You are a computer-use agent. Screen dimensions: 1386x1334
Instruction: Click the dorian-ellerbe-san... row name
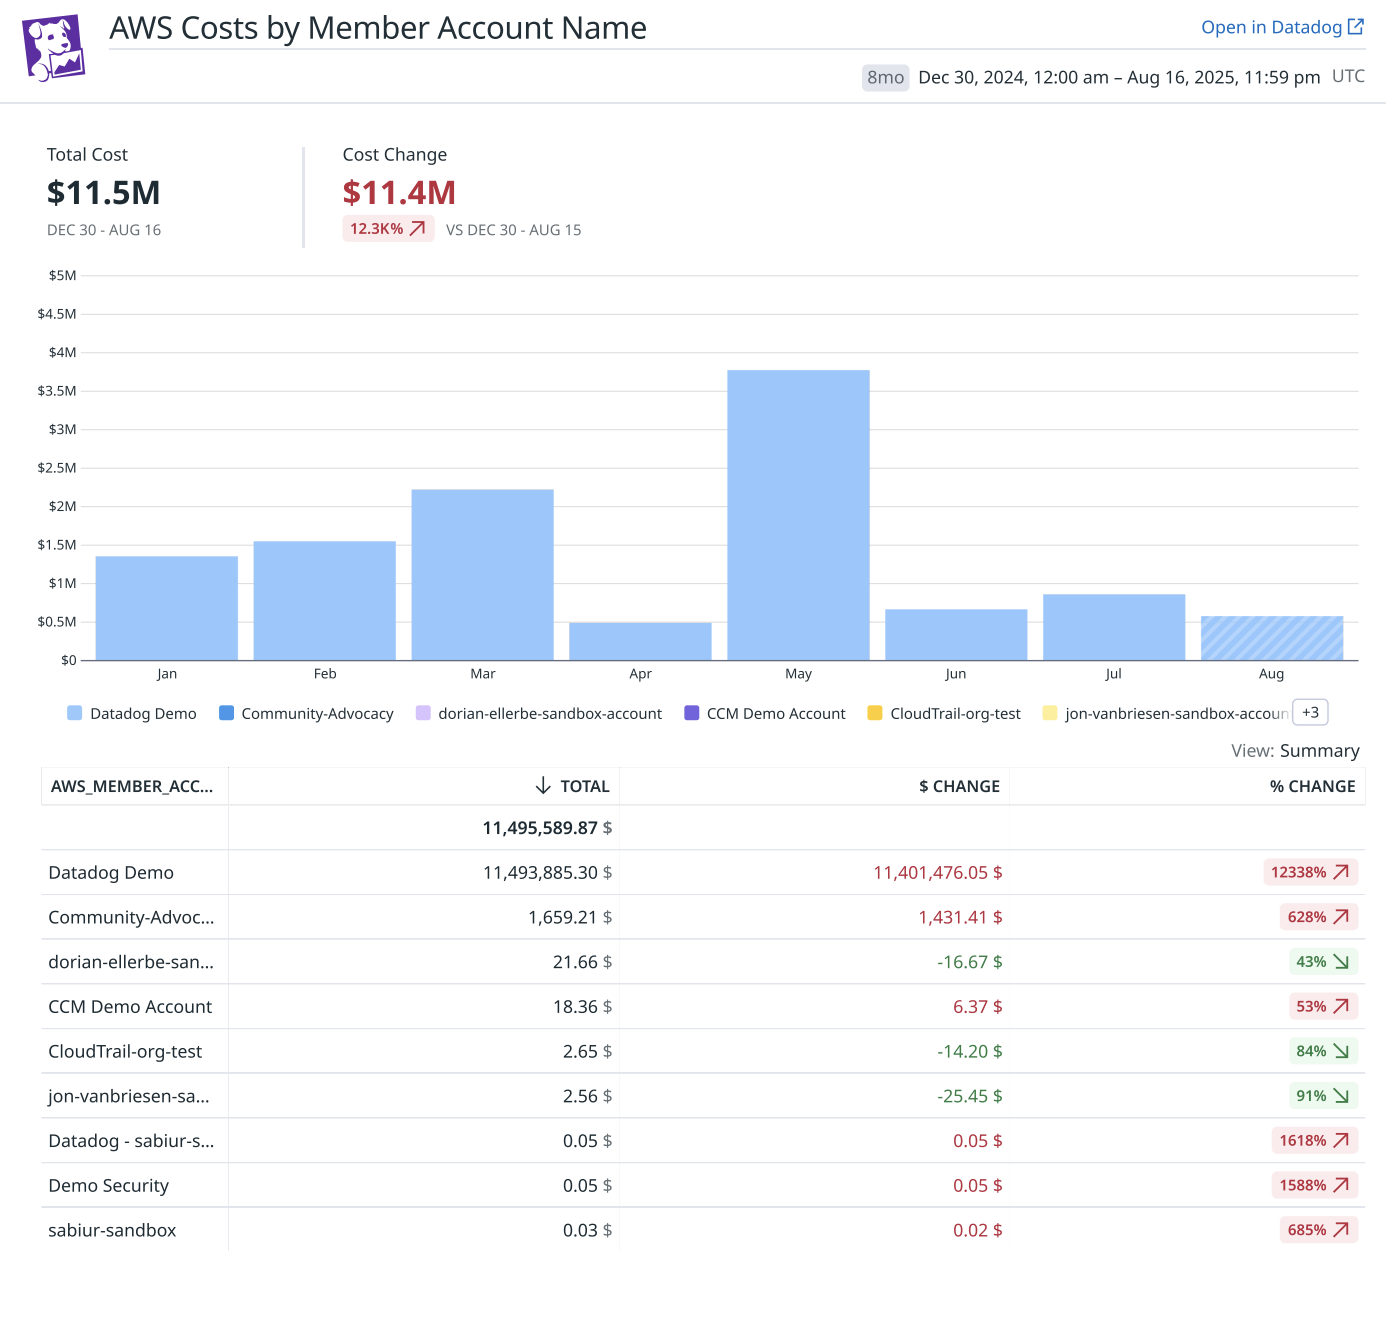[x=131, y=962]
